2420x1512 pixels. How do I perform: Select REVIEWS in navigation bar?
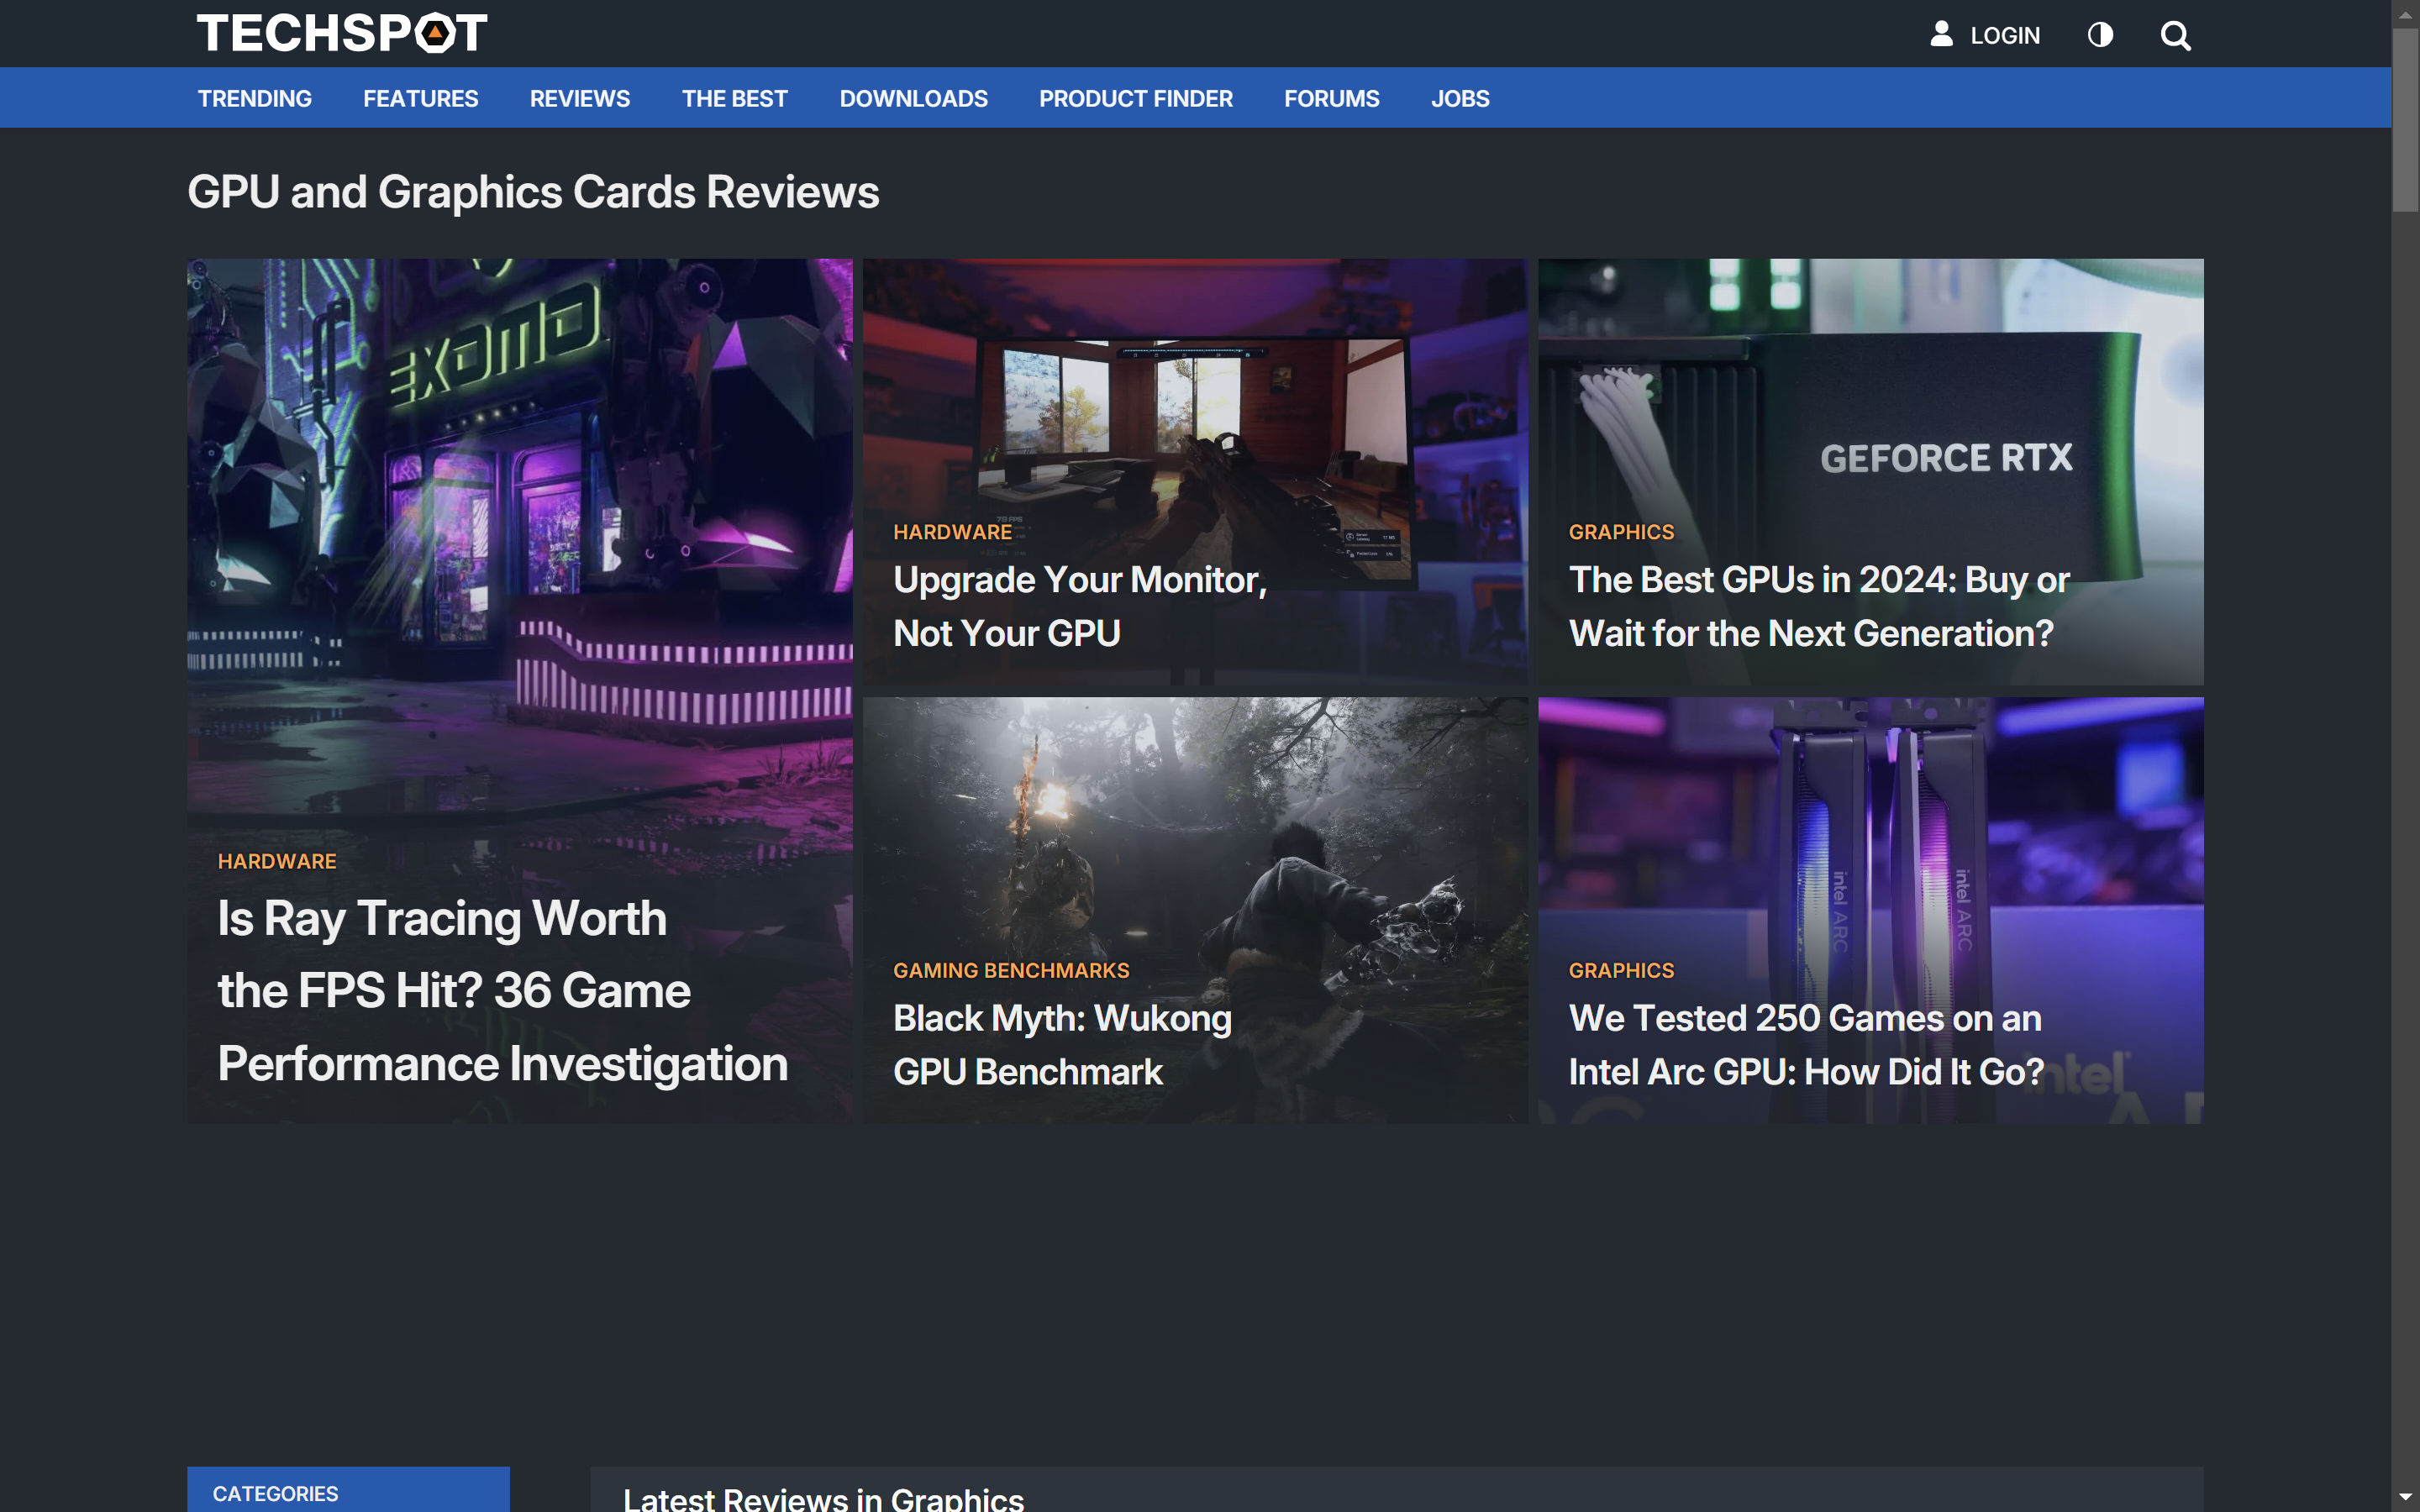580,98
